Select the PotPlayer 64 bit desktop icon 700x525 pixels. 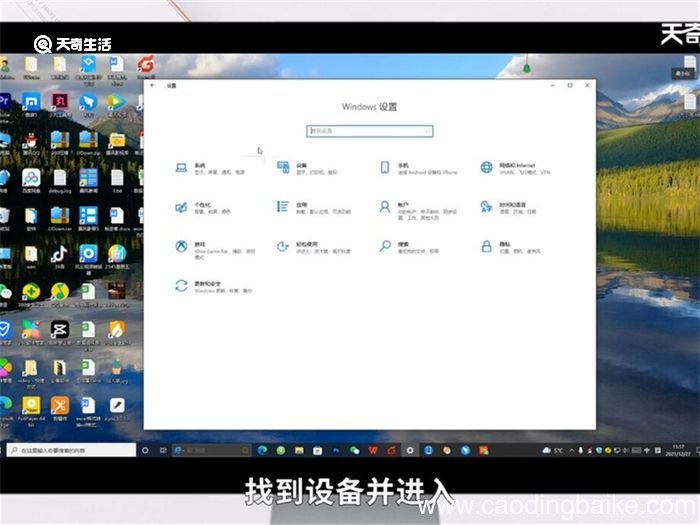click(31, 411)
